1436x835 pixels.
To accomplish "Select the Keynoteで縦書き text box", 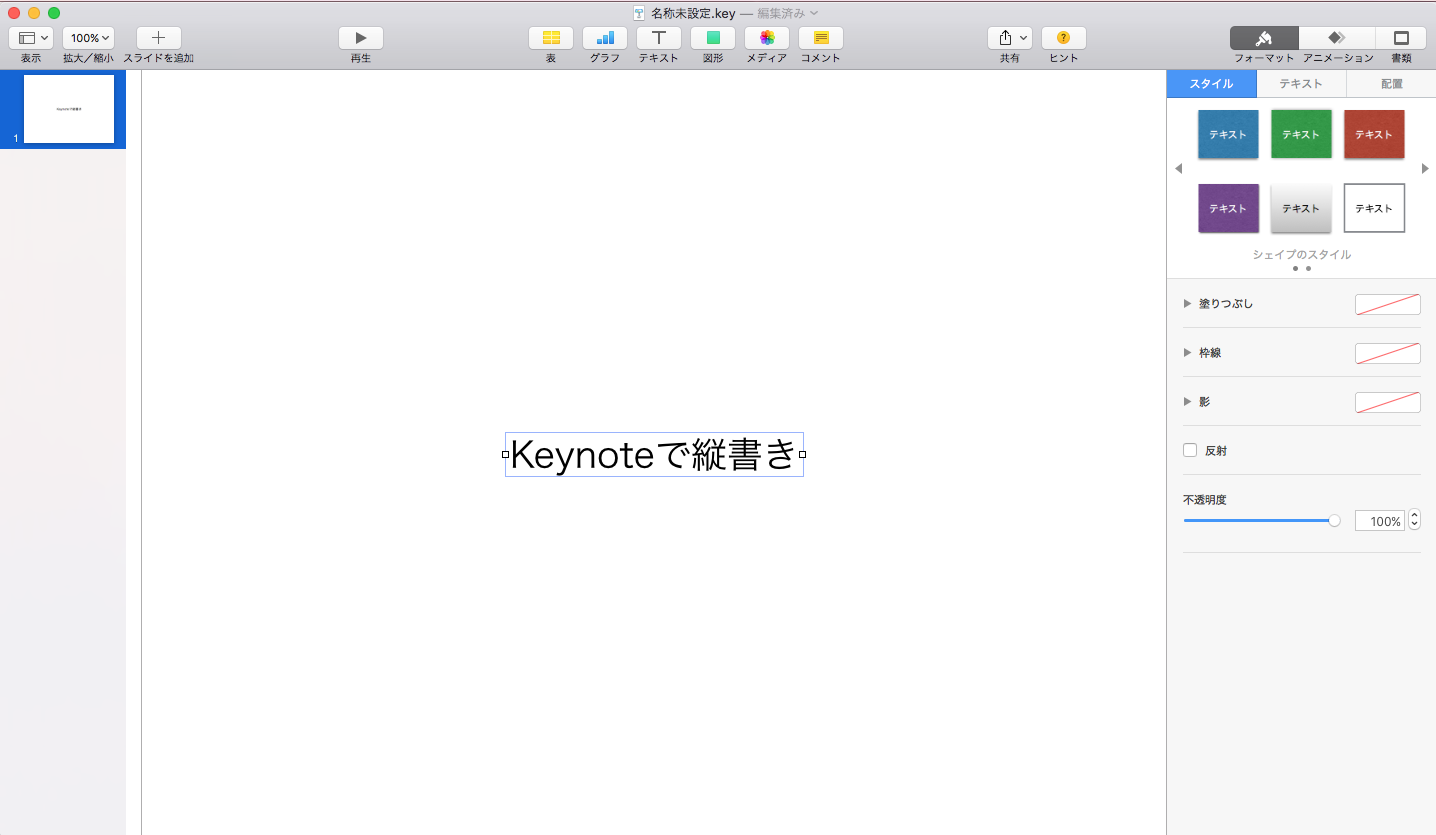I will [654, 455].
